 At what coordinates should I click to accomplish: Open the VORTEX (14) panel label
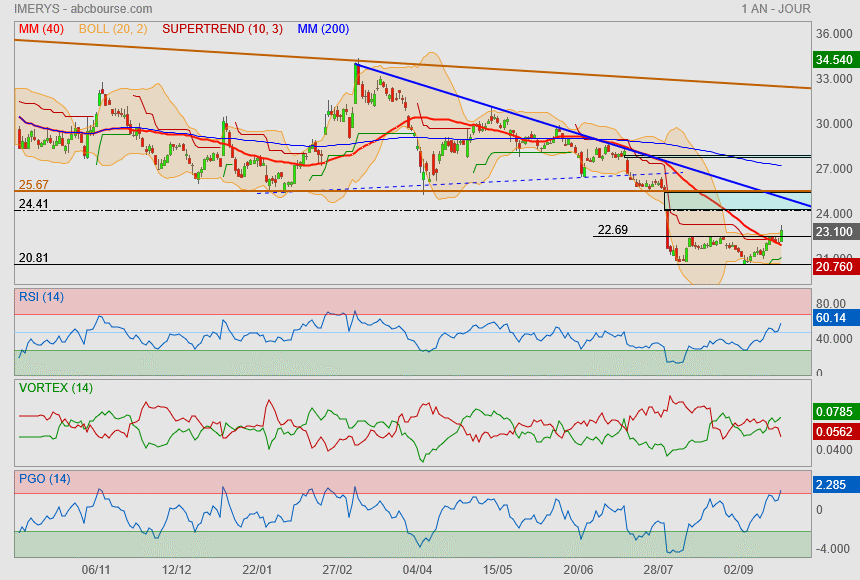pos(56,387)
